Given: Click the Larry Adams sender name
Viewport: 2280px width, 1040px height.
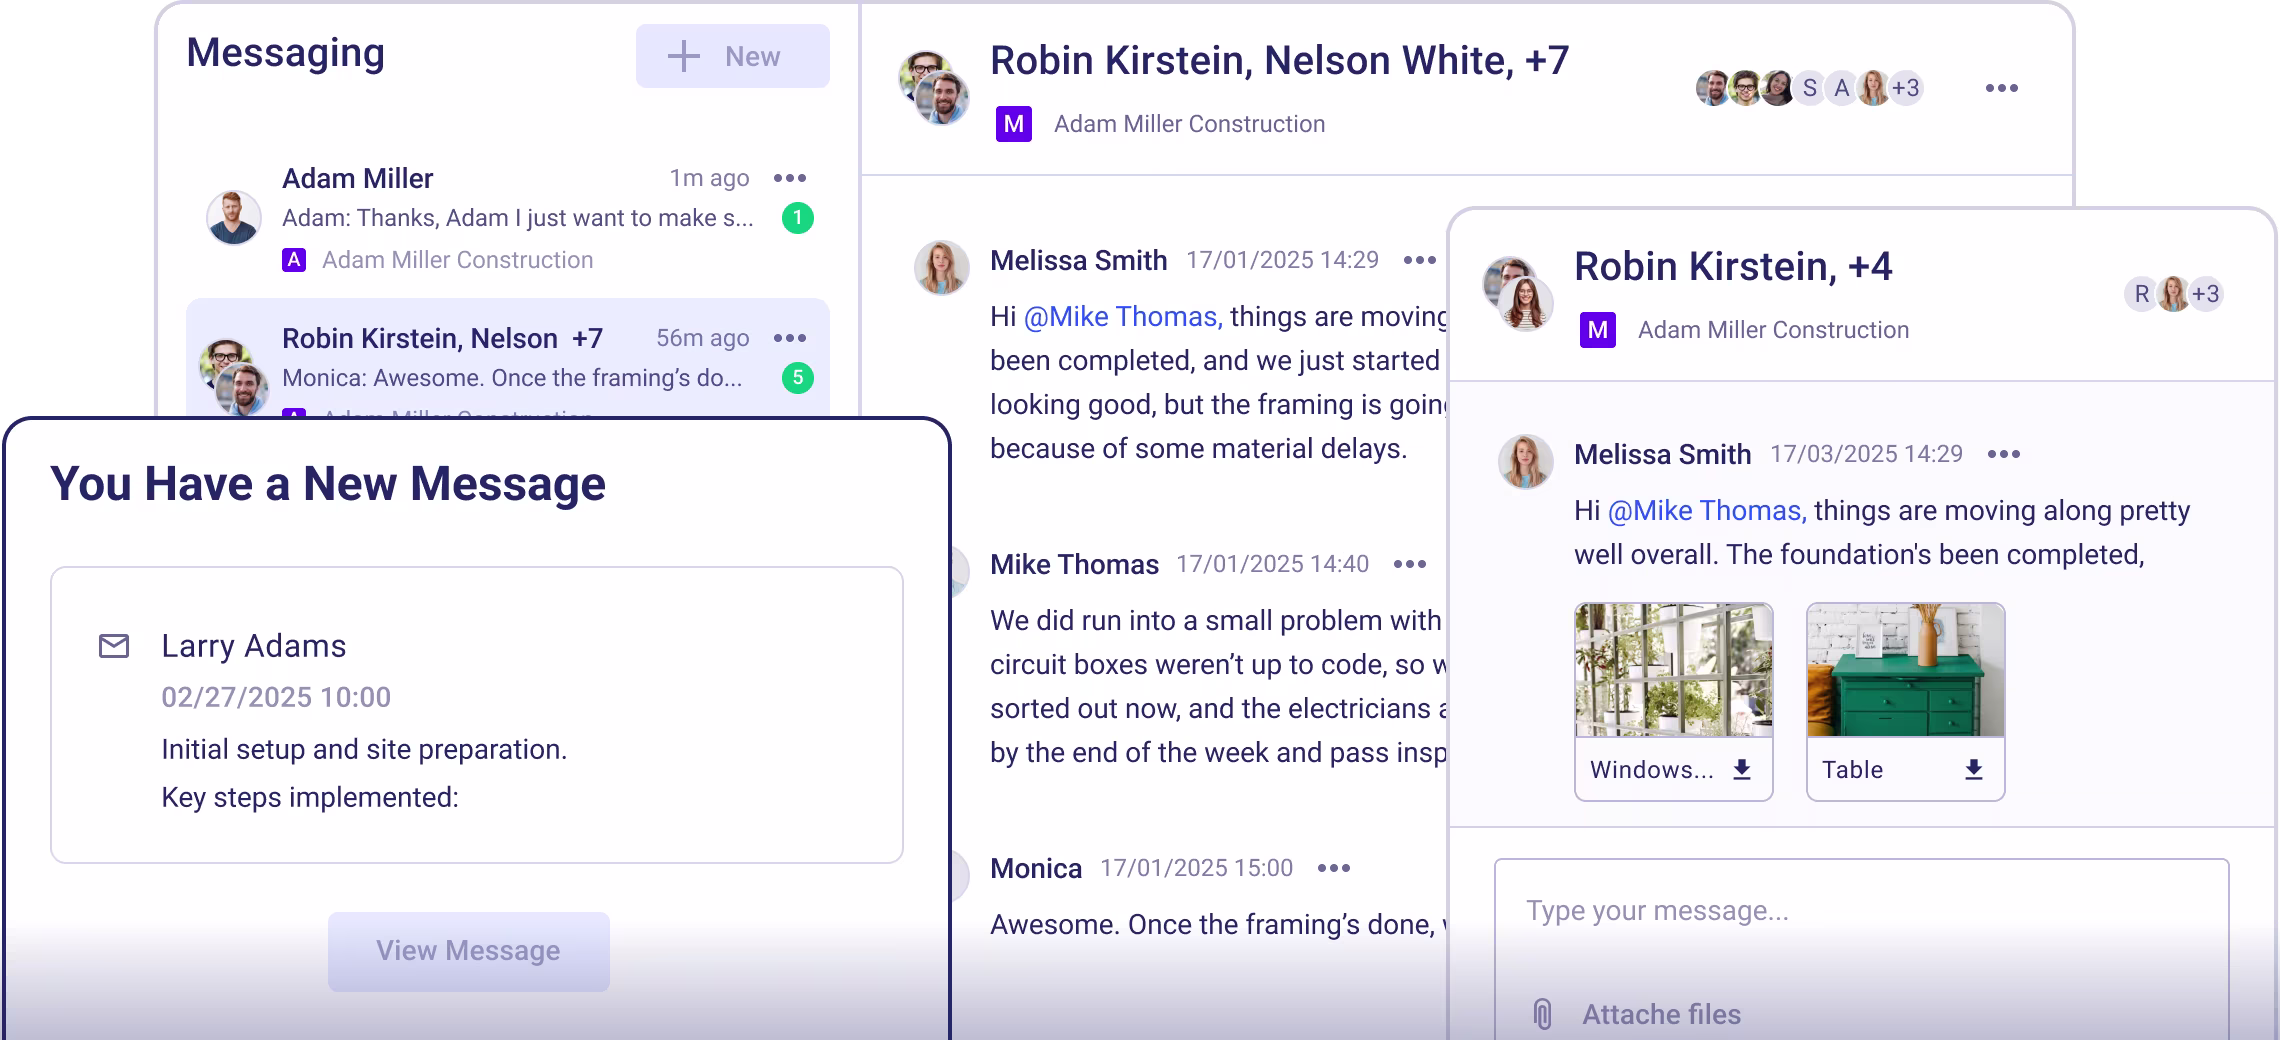Looking at the screenshot, I should coord(254,646).
